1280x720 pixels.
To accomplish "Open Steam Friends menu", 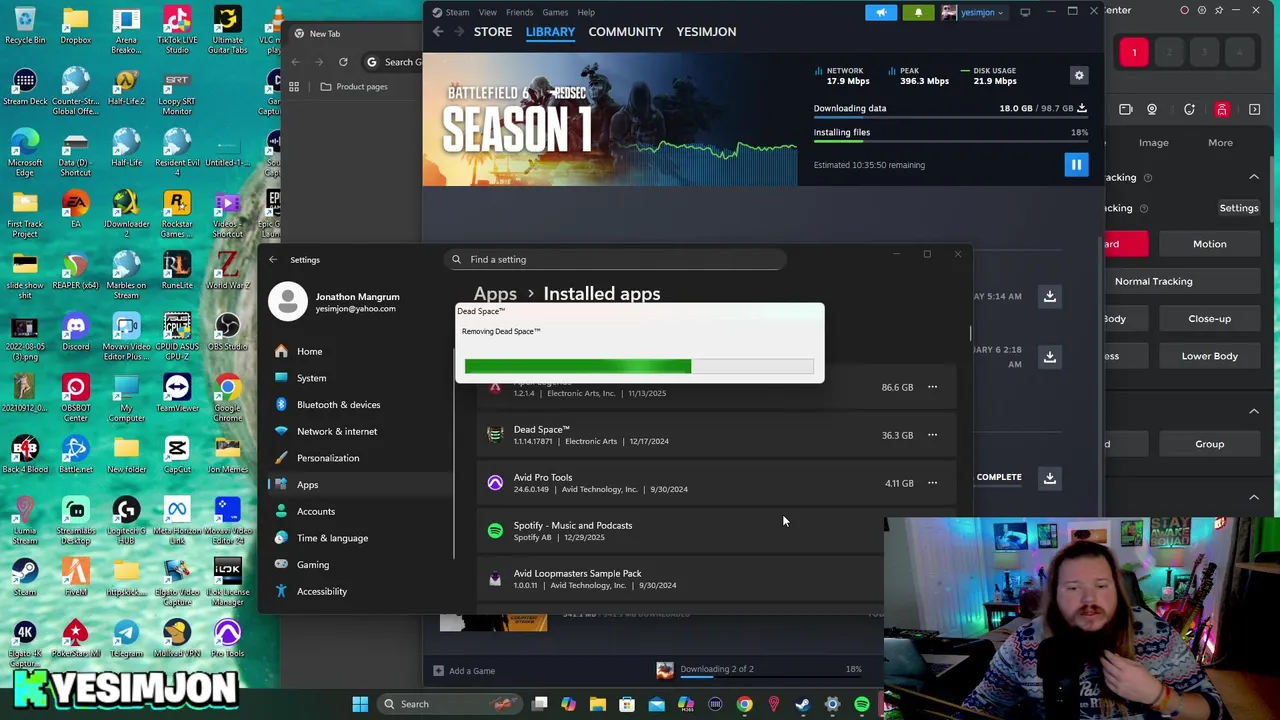I will click(x=519, y=12).
